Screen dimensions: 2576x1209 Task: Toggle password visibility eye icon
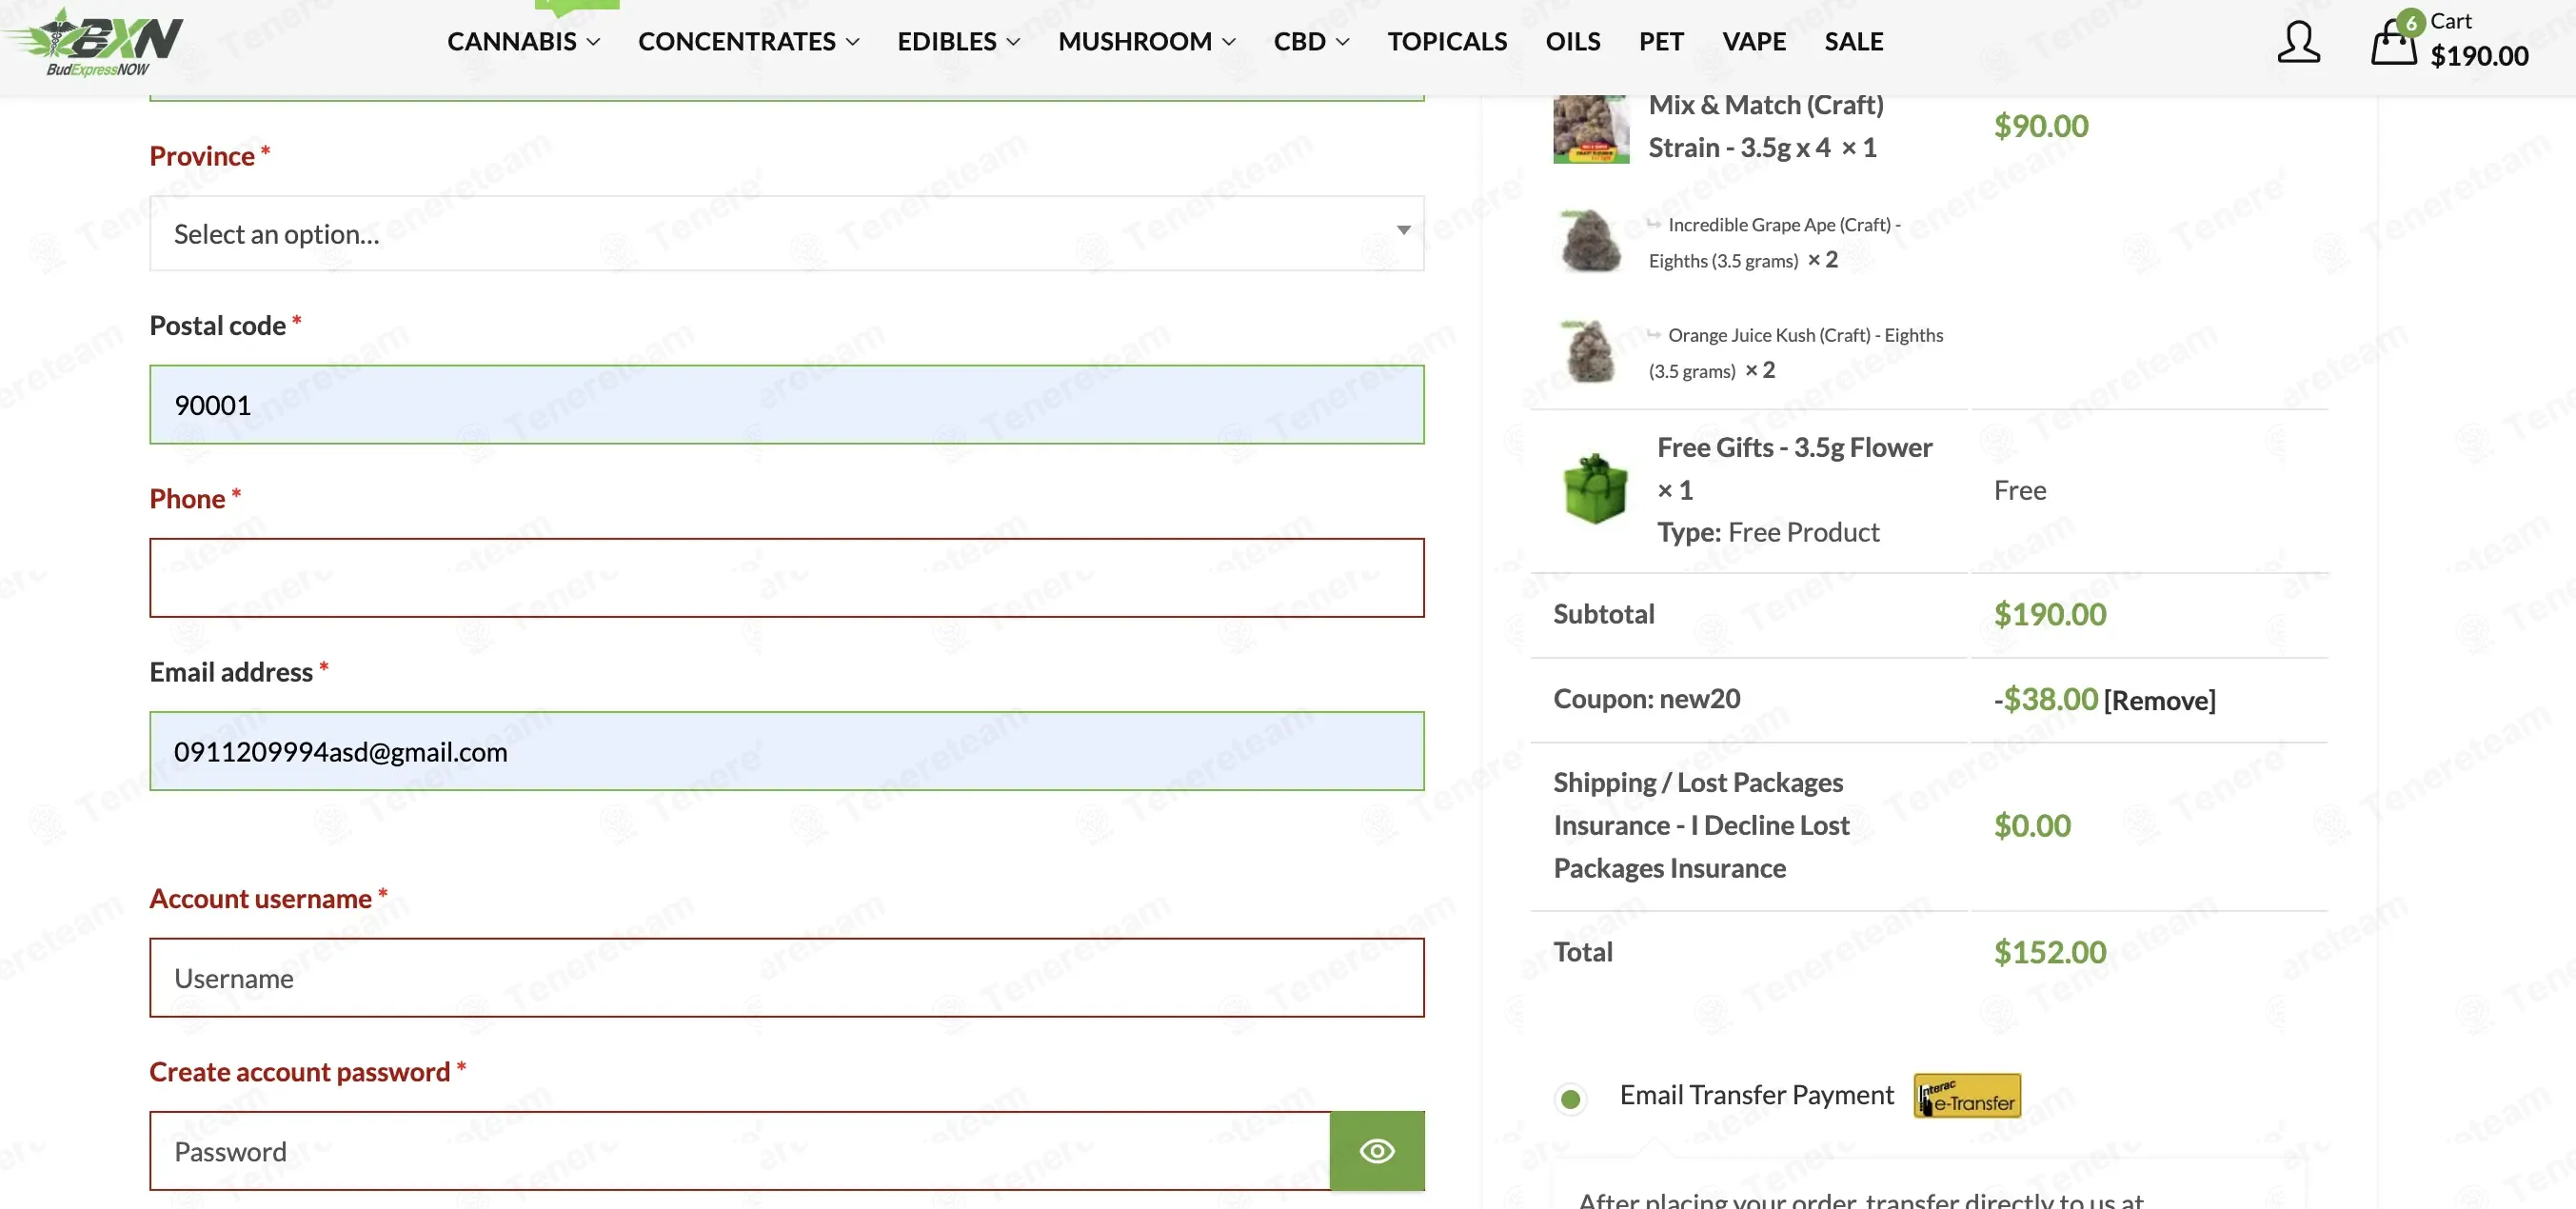pos(1377,1151)
